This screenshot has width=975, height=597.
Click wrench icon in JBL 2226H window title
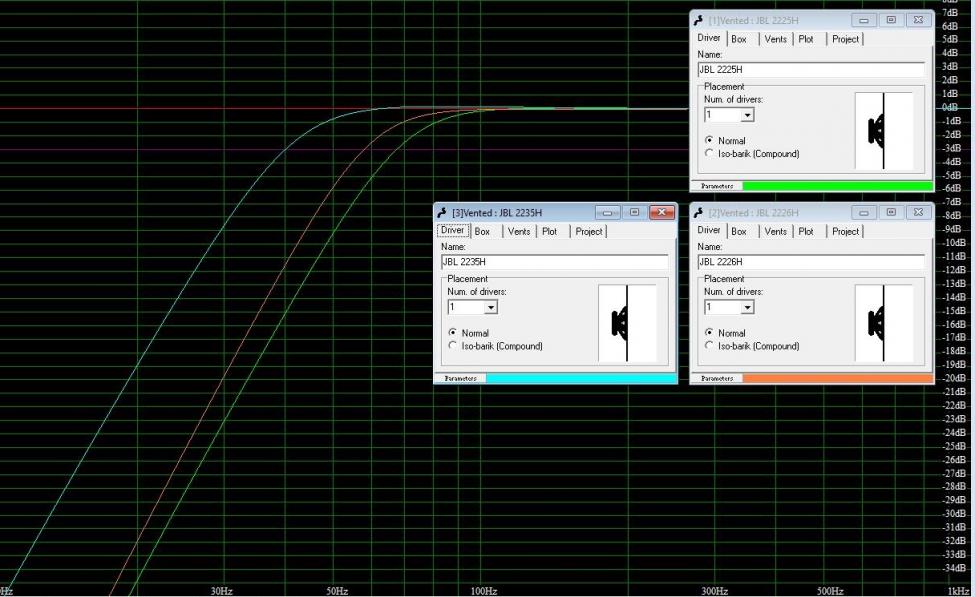click(x=699, y=213)
